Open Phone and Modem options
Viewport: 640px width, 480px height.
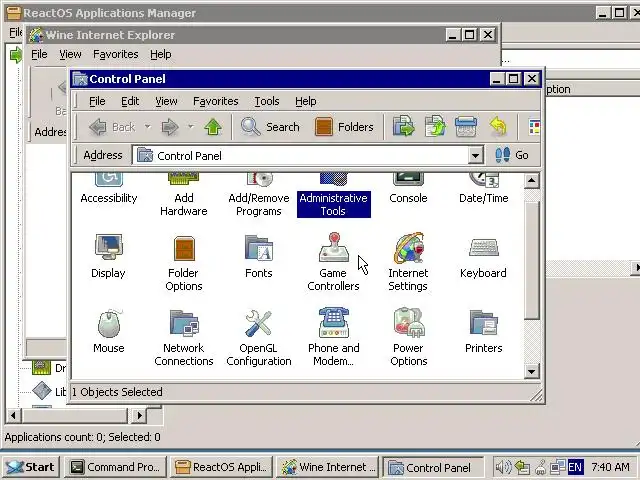[x=333, y=337]
